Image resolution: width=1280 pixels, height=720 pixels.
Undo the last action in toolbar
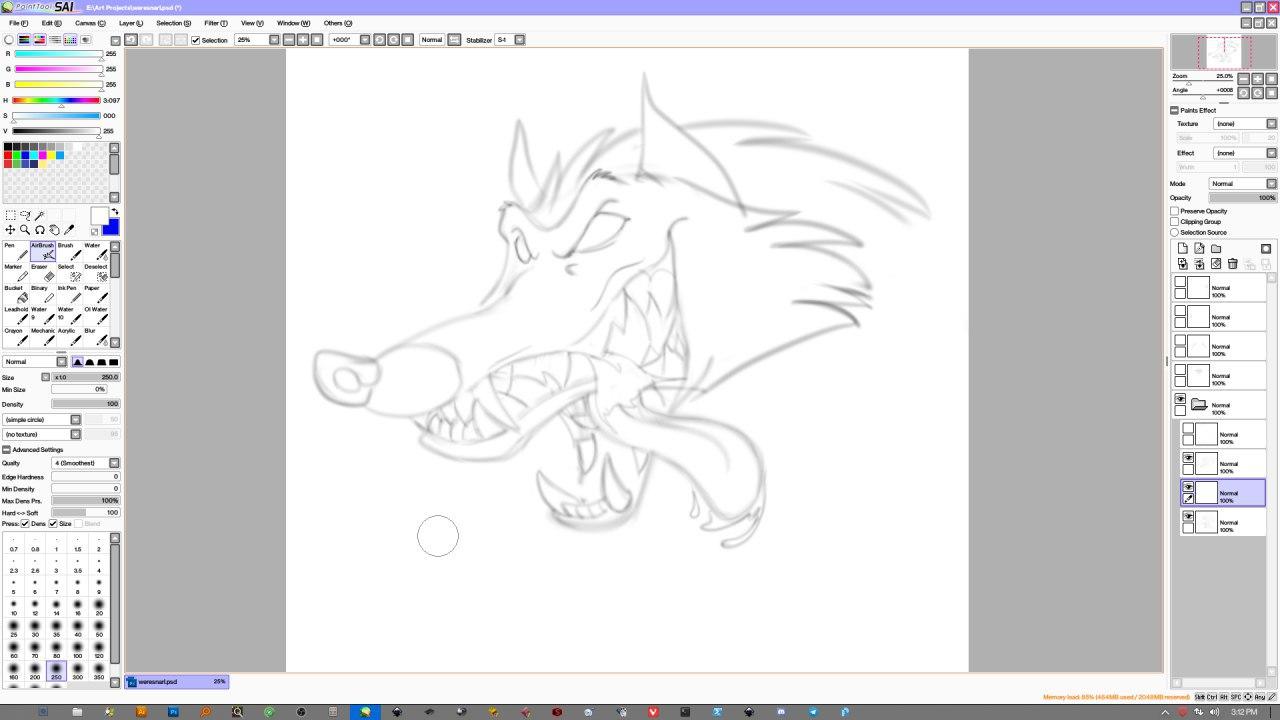(x=131, y=40)
